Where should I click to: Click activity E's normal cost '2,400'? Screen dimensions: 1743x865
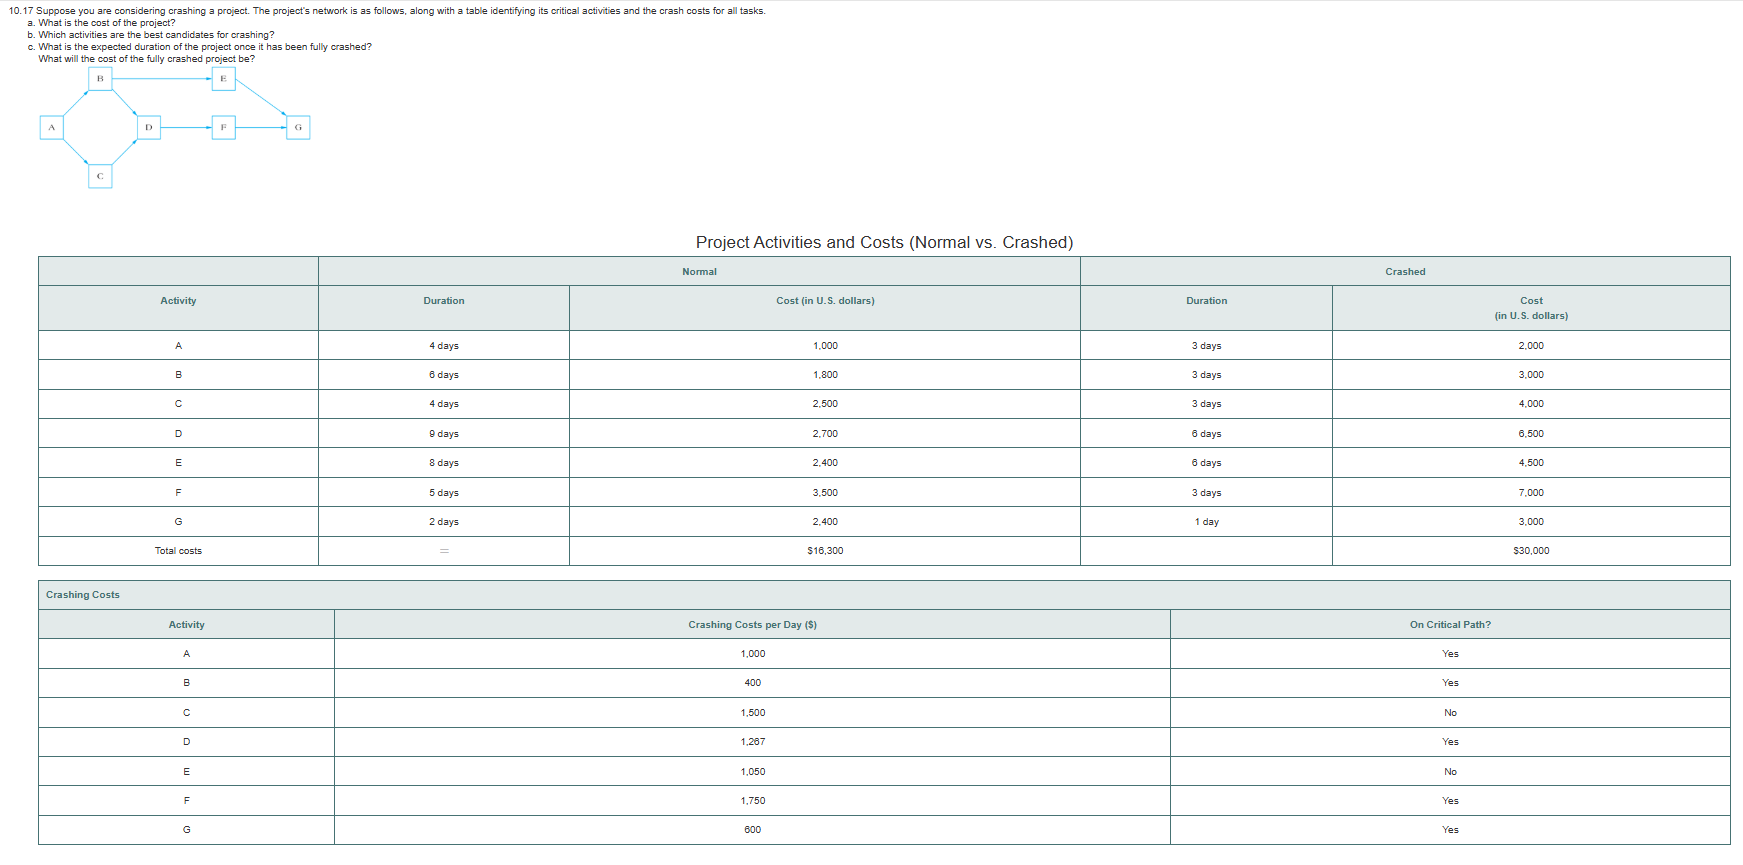point(825,463)
